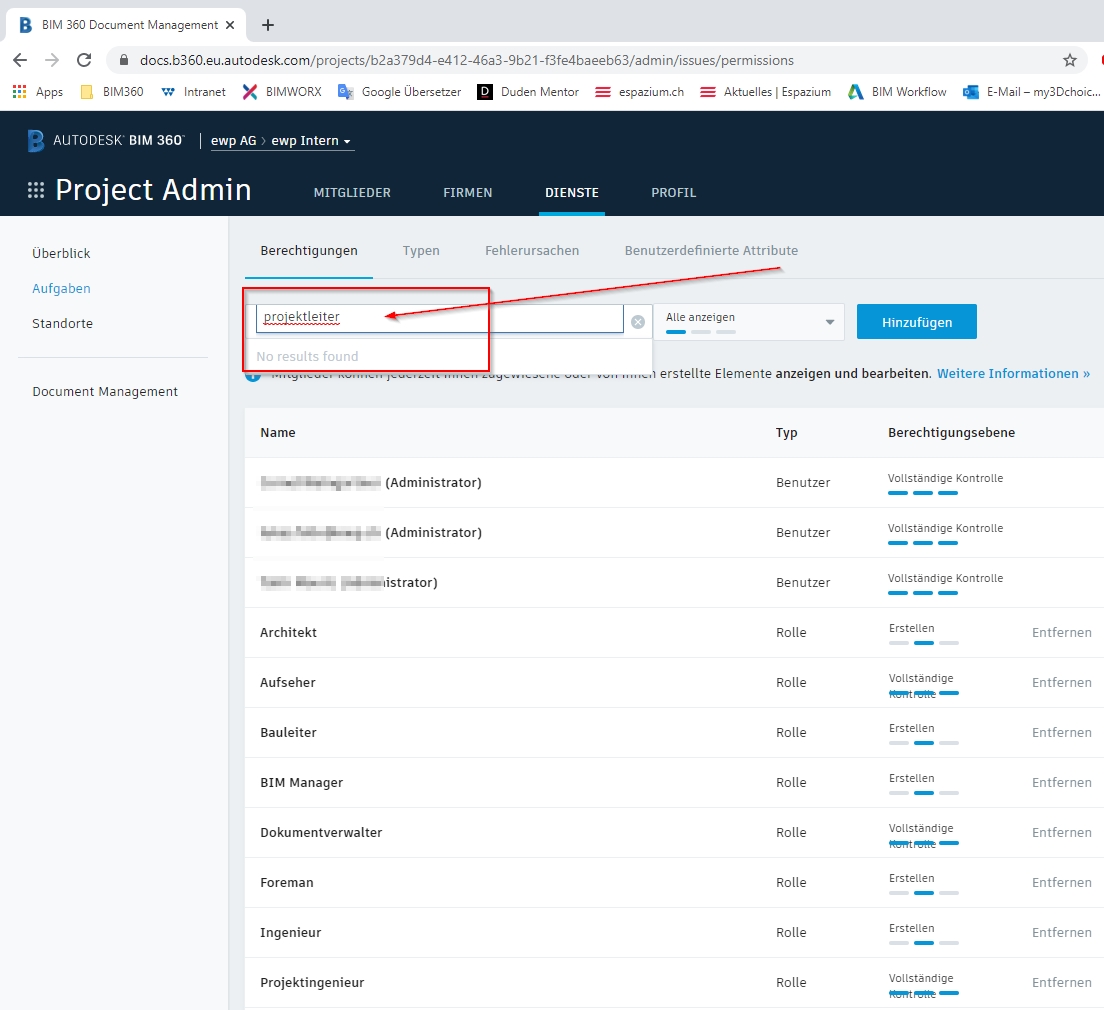Image resolution: width=1104 pixels, height=1010 pixels.
Task: Click the Berechtigungsebene column header
Action: (951, 432)
